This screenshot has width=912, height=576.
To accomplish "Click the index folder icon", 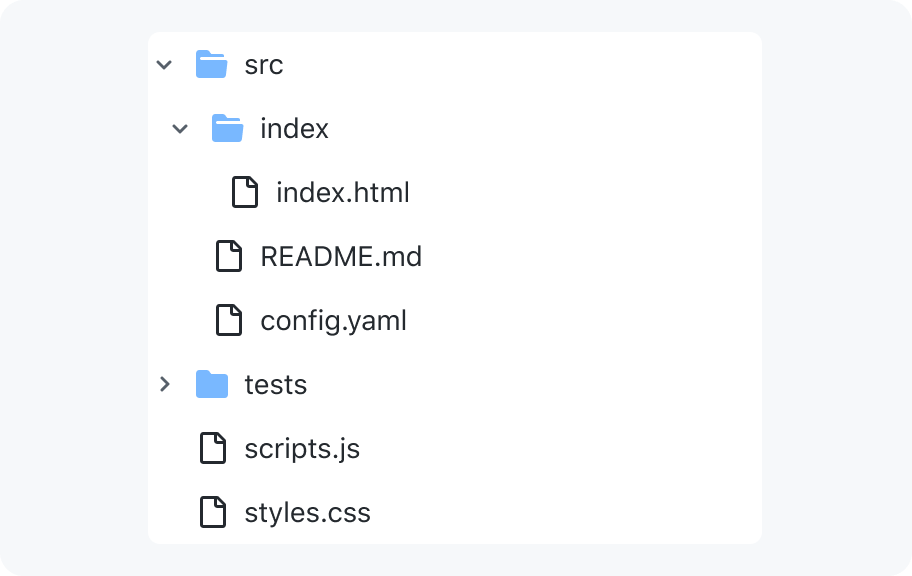I will [x=227, y=128].
